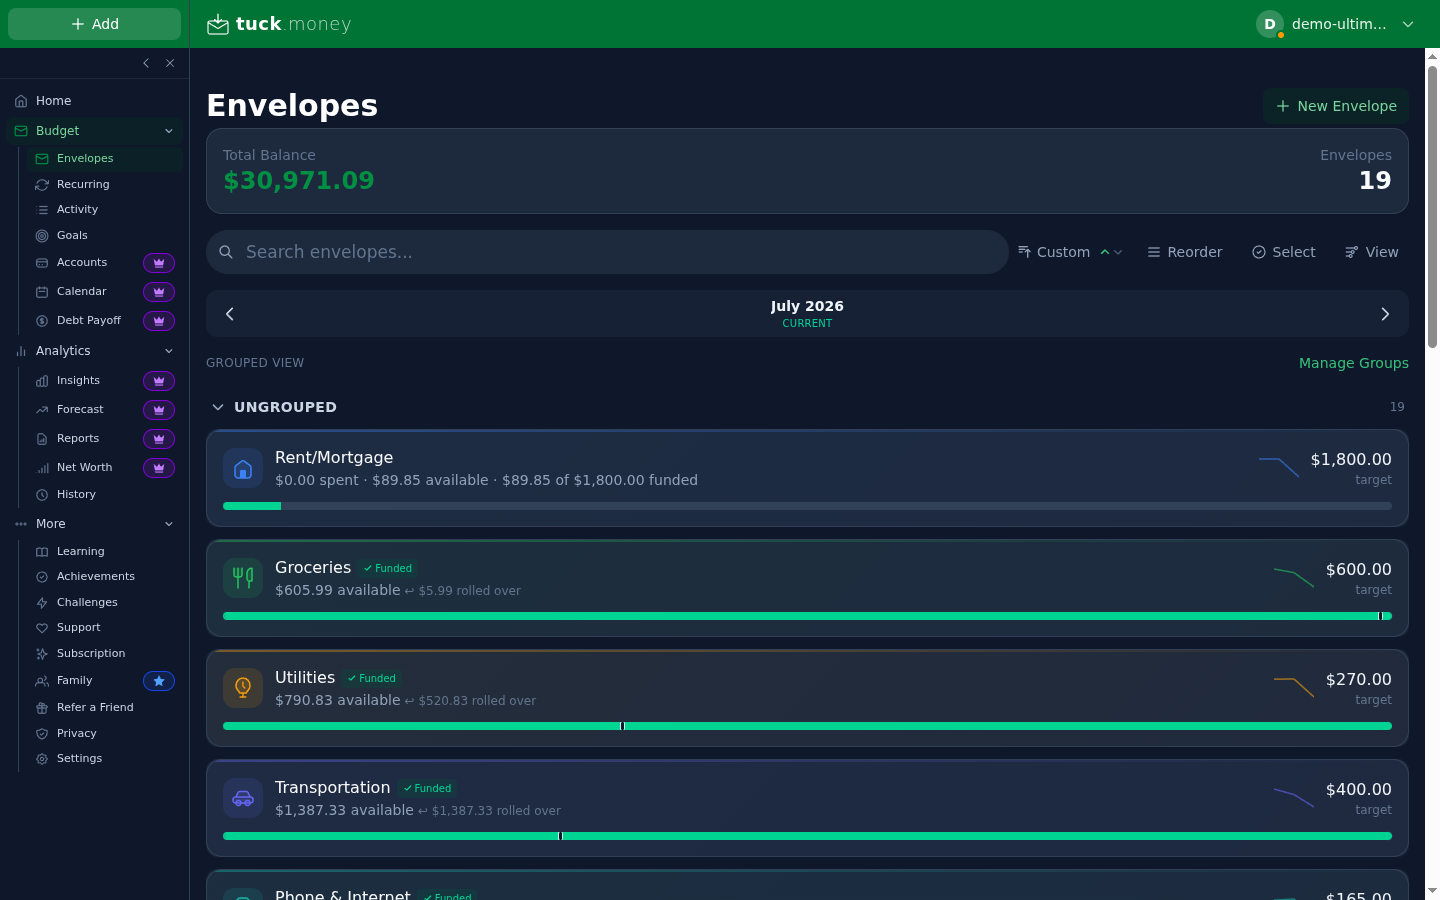This screenshot has width=1440, height=900.
Task: Open Support in the sidebar
Action: [x=104, y=627]
